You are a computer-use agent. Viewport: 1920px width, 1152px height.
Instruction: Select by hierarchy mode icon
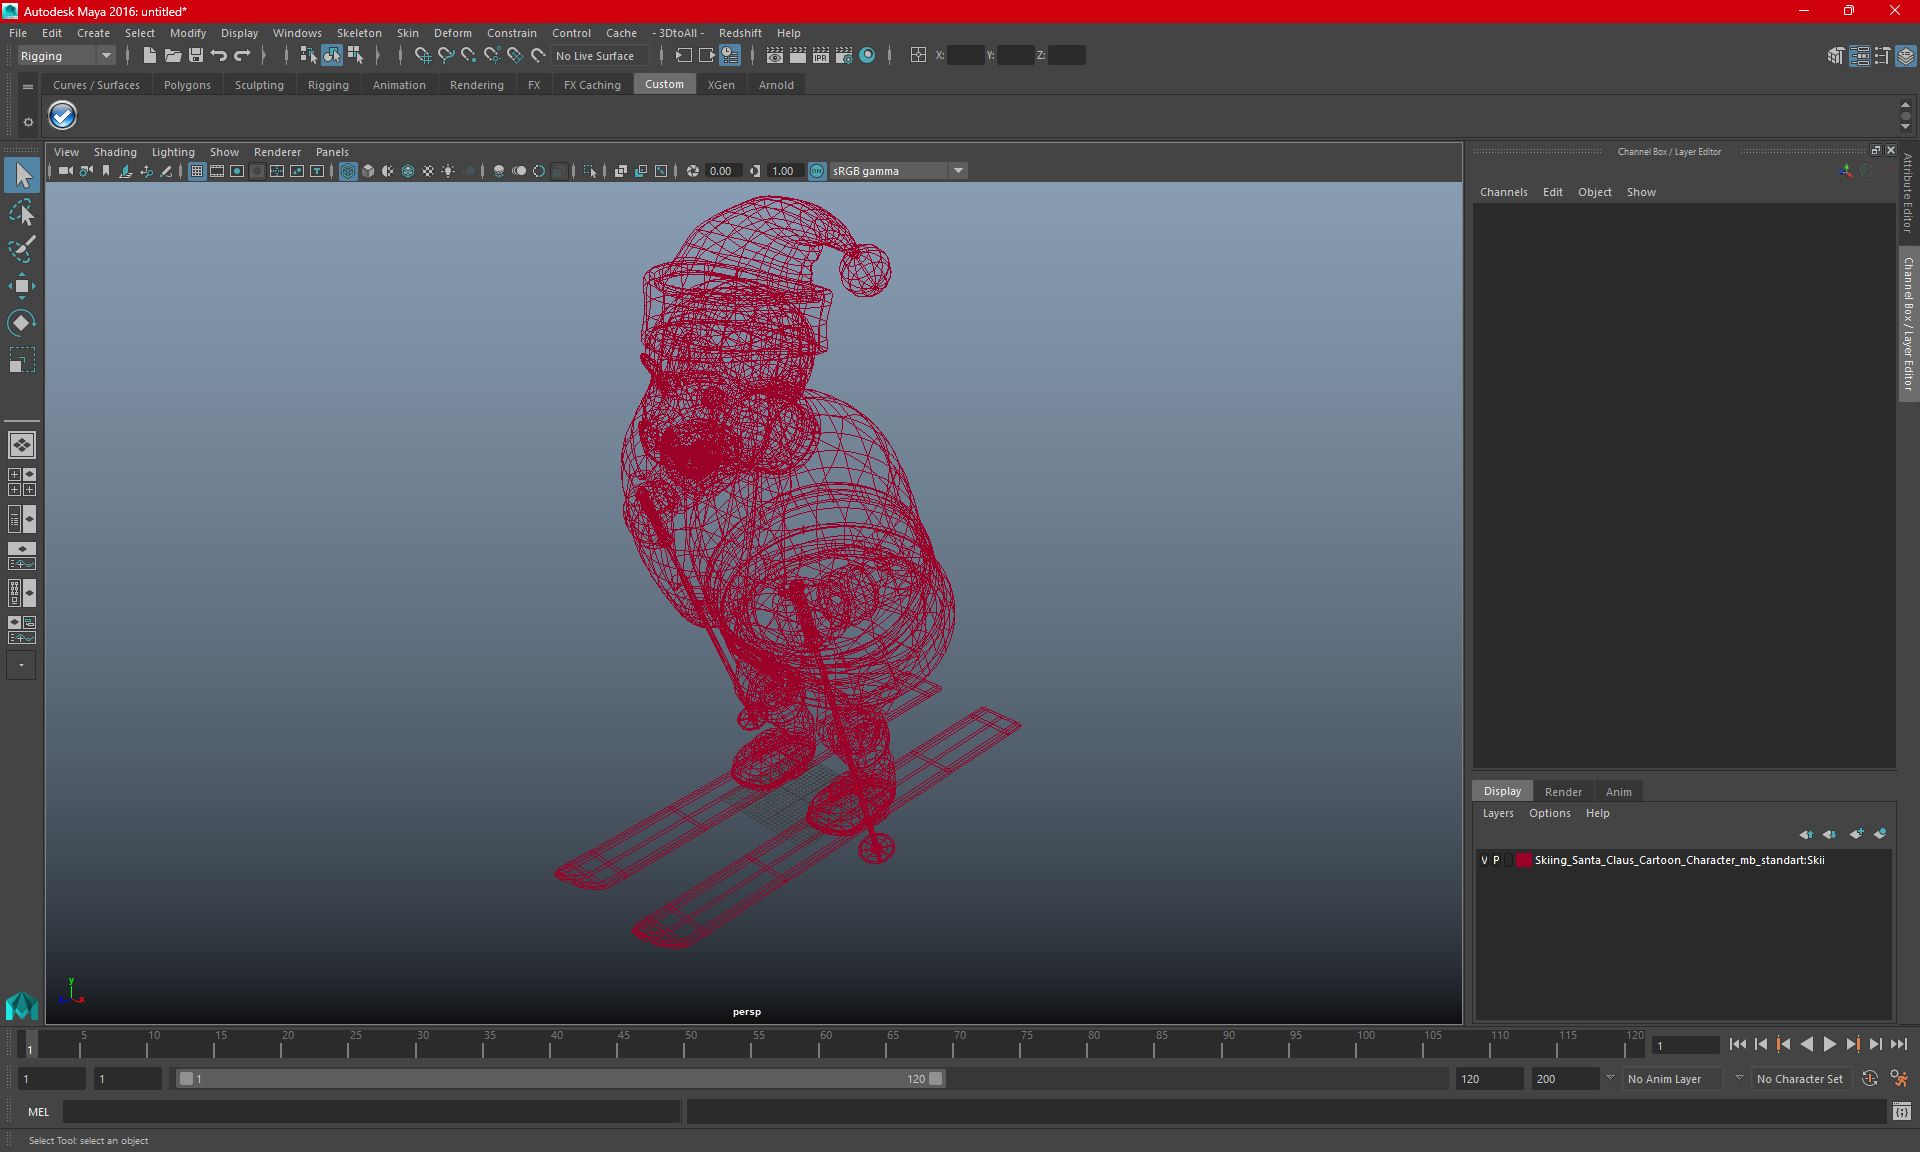(308, 56)
